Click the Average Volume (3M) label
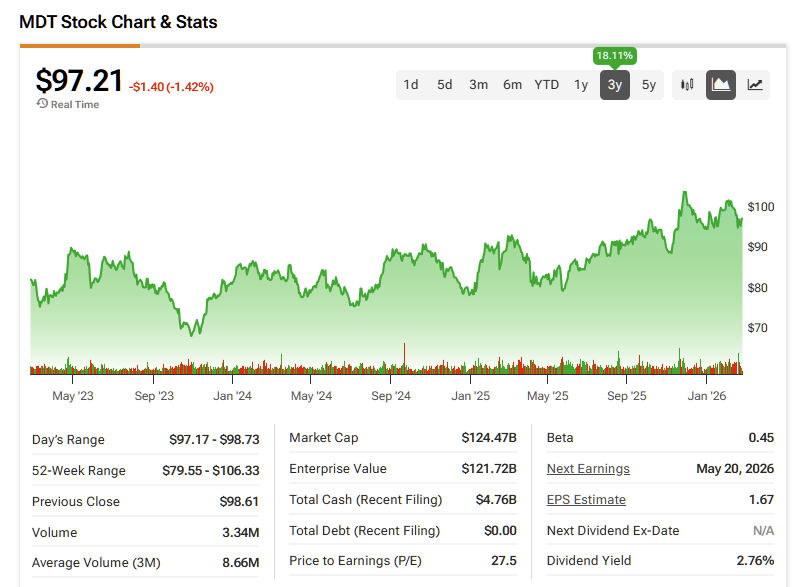The height and width of the screenshot is (587, 797). 96,563
